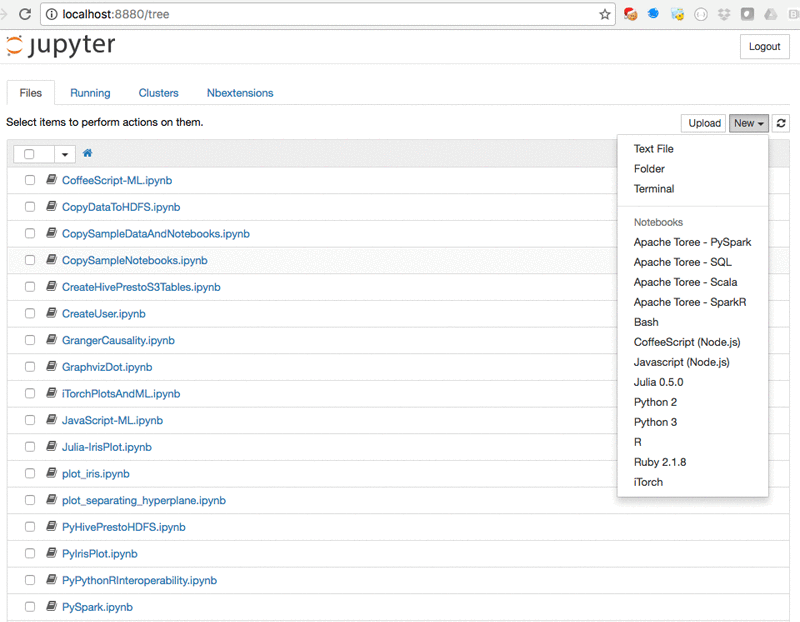Open the New dropdown button
Screen dimensions: 800x622
(748, 123)
